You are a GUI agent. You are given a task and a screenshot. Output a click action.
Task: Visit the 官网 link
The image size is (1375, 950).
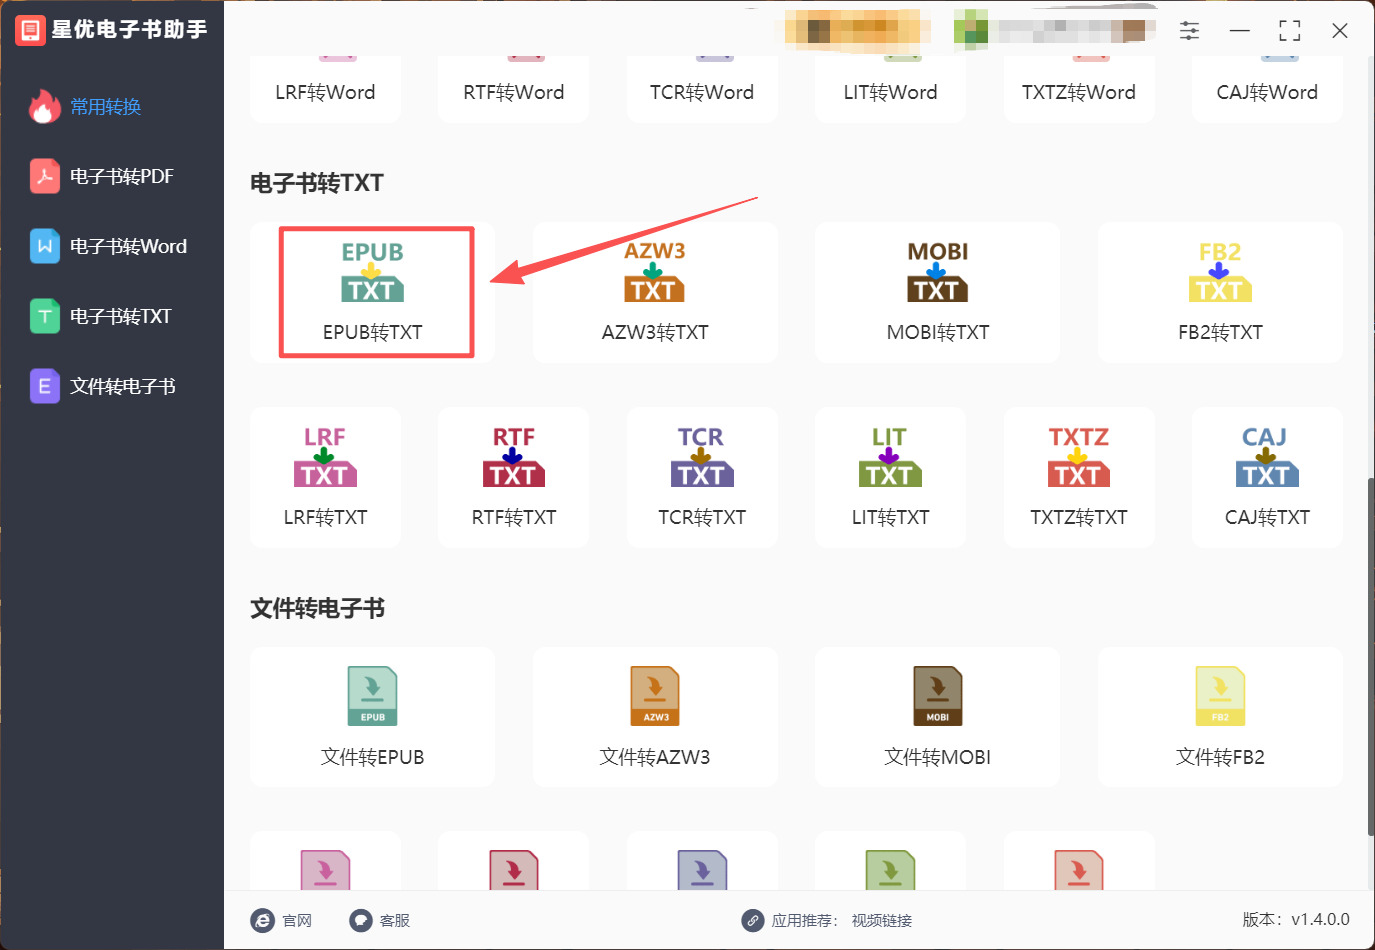[x=281, y=920]
